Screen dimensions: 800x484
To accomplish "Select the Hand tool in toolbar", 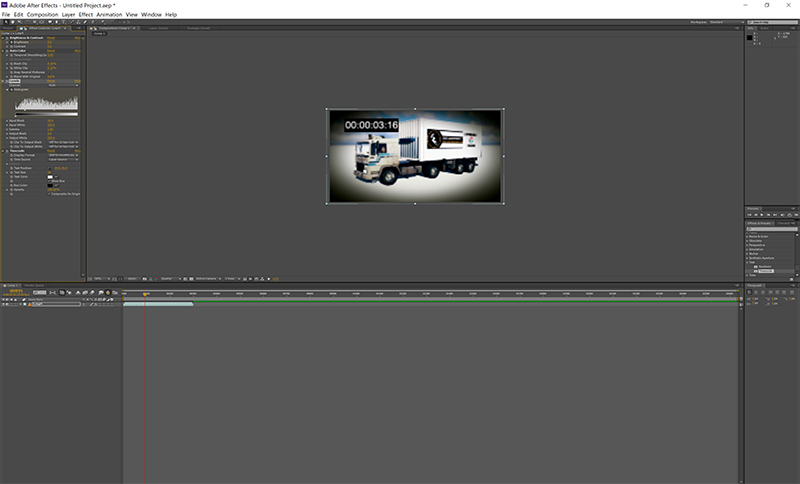I will [13, 22].
